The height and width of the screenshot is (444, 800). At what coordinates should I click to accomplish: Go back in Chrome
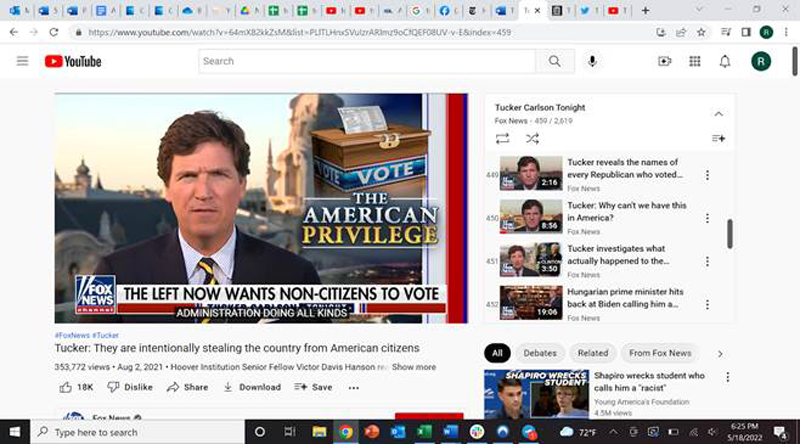(14, 32)
